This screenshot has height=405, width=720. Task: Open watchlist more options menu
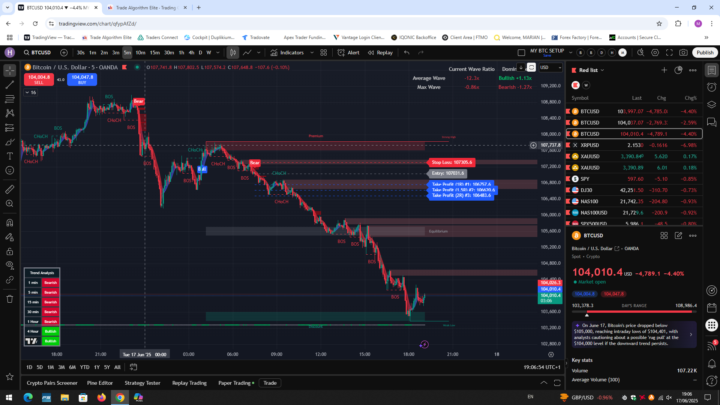tap(692, 70)
